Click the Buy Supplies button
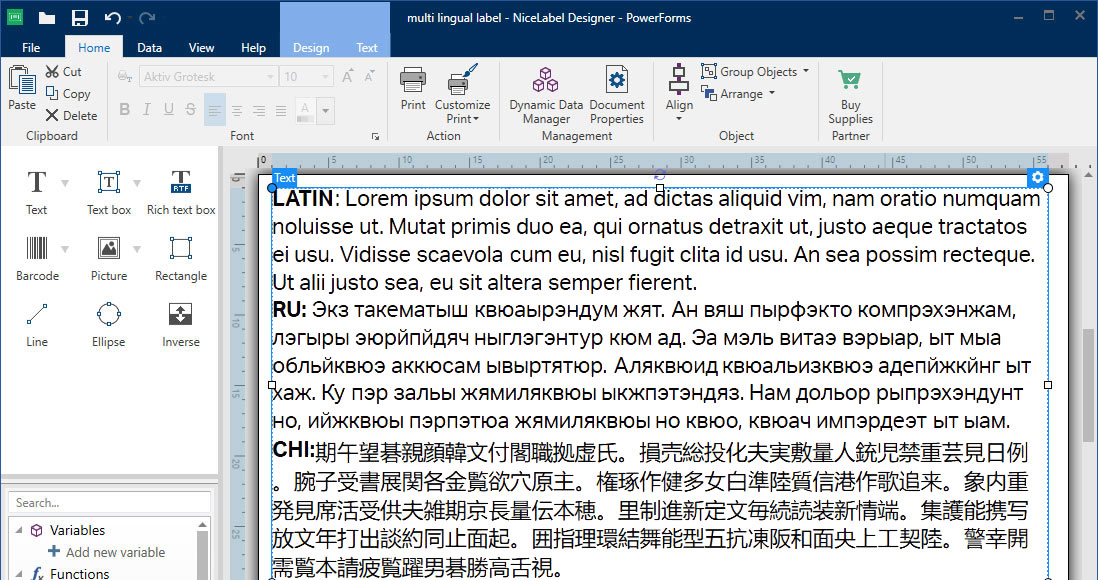Image resolution: width=1098 pixels, height=580 pixels. pos(850,95)
